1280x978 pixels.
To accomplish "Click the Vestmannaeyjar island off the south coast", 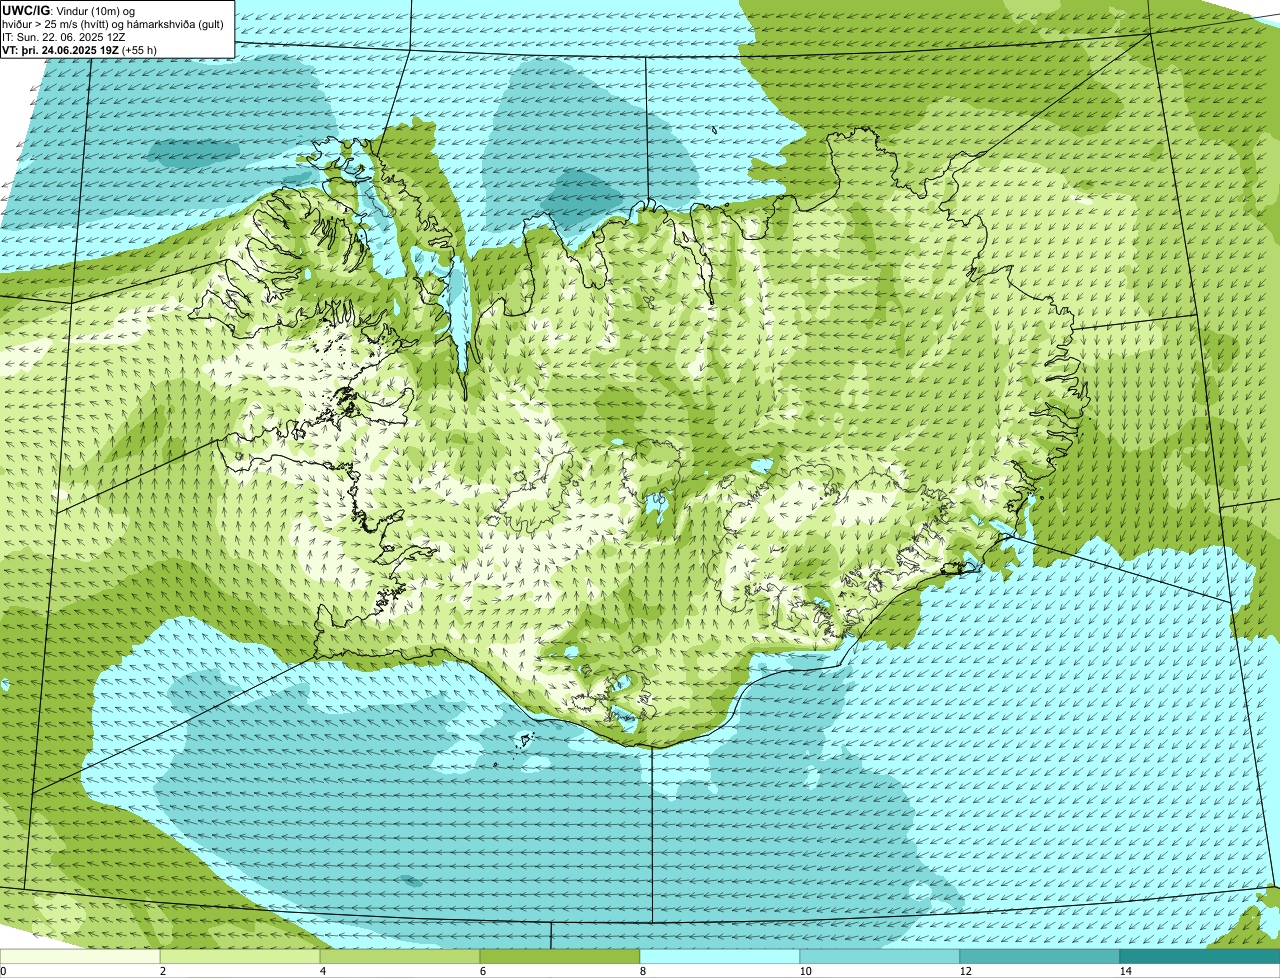I will coord(524,740).
